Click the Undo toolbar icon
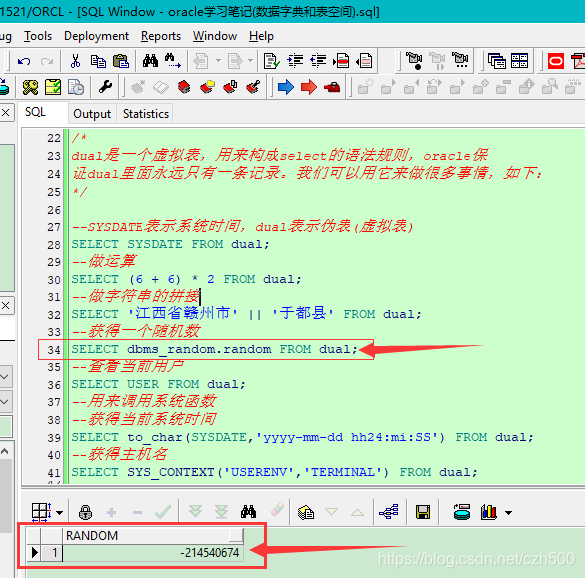The image size is (585, 578). [24, 61]
